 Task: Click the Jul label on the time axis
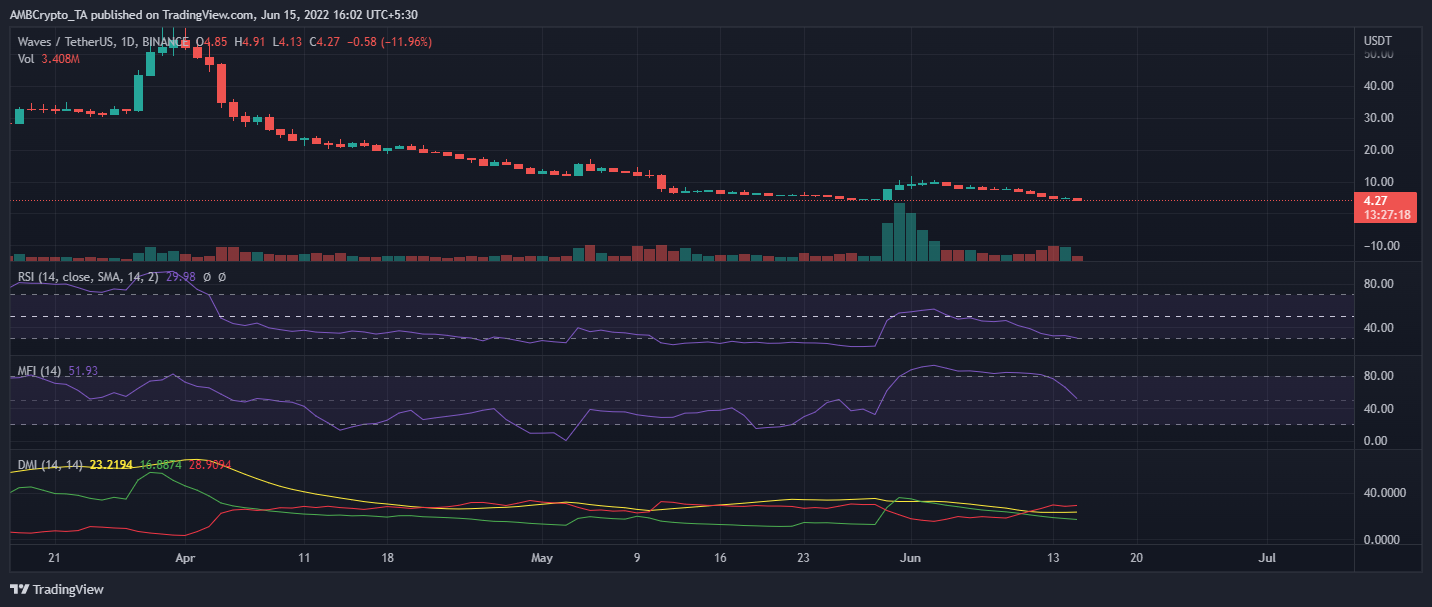[x=1267, y=557]
